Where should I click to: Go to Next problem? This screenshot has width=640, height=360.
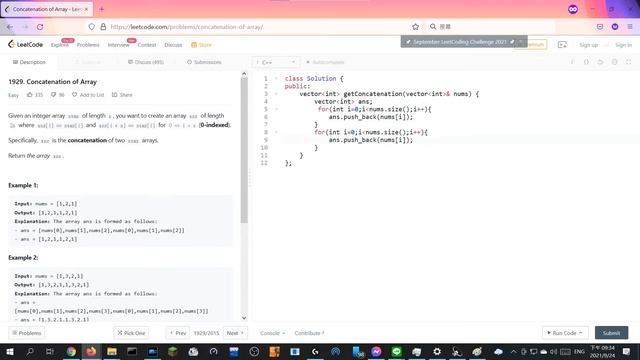[x=235, y=333]
